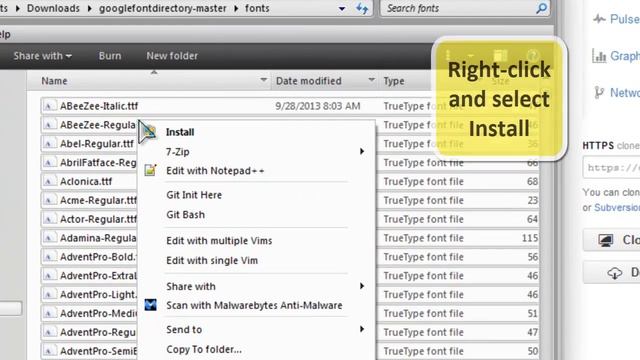
Task: Select Edit with single Vim
Action: click(212, 260)
